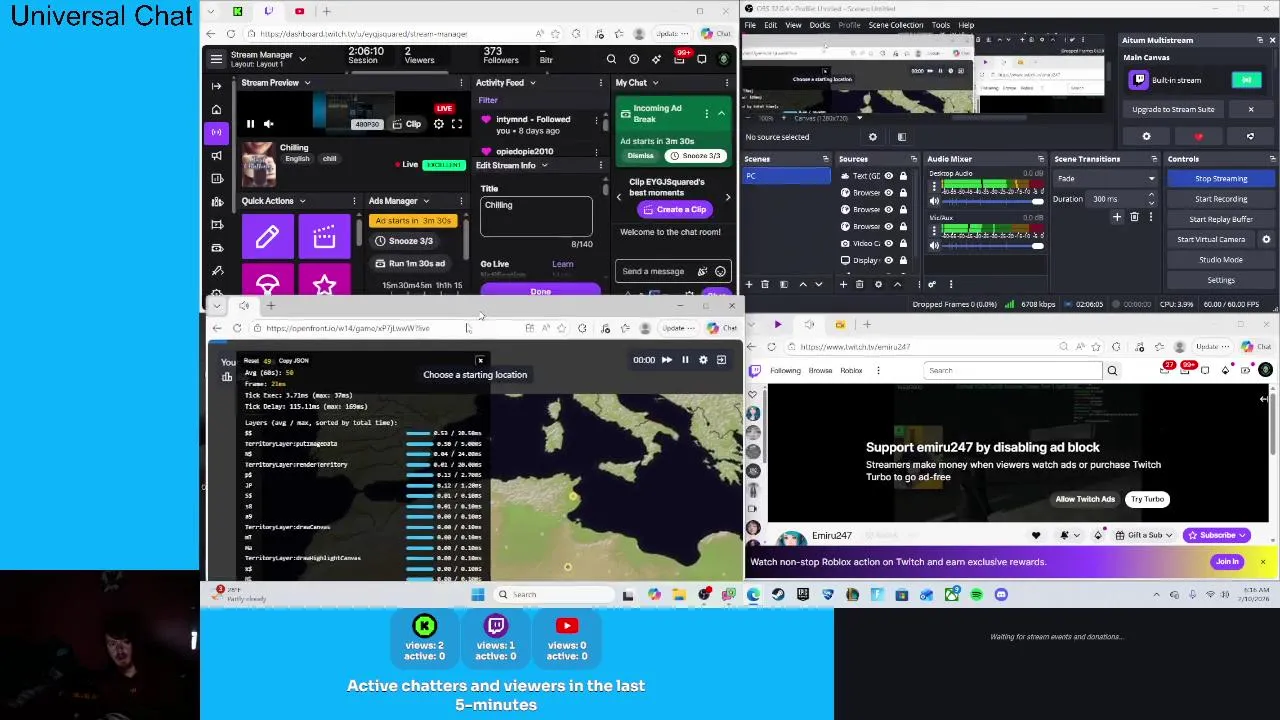Expand the Quick Actions dropdown
The width and height of the screenshot is (1280, 720).
[x=303, y=201]
